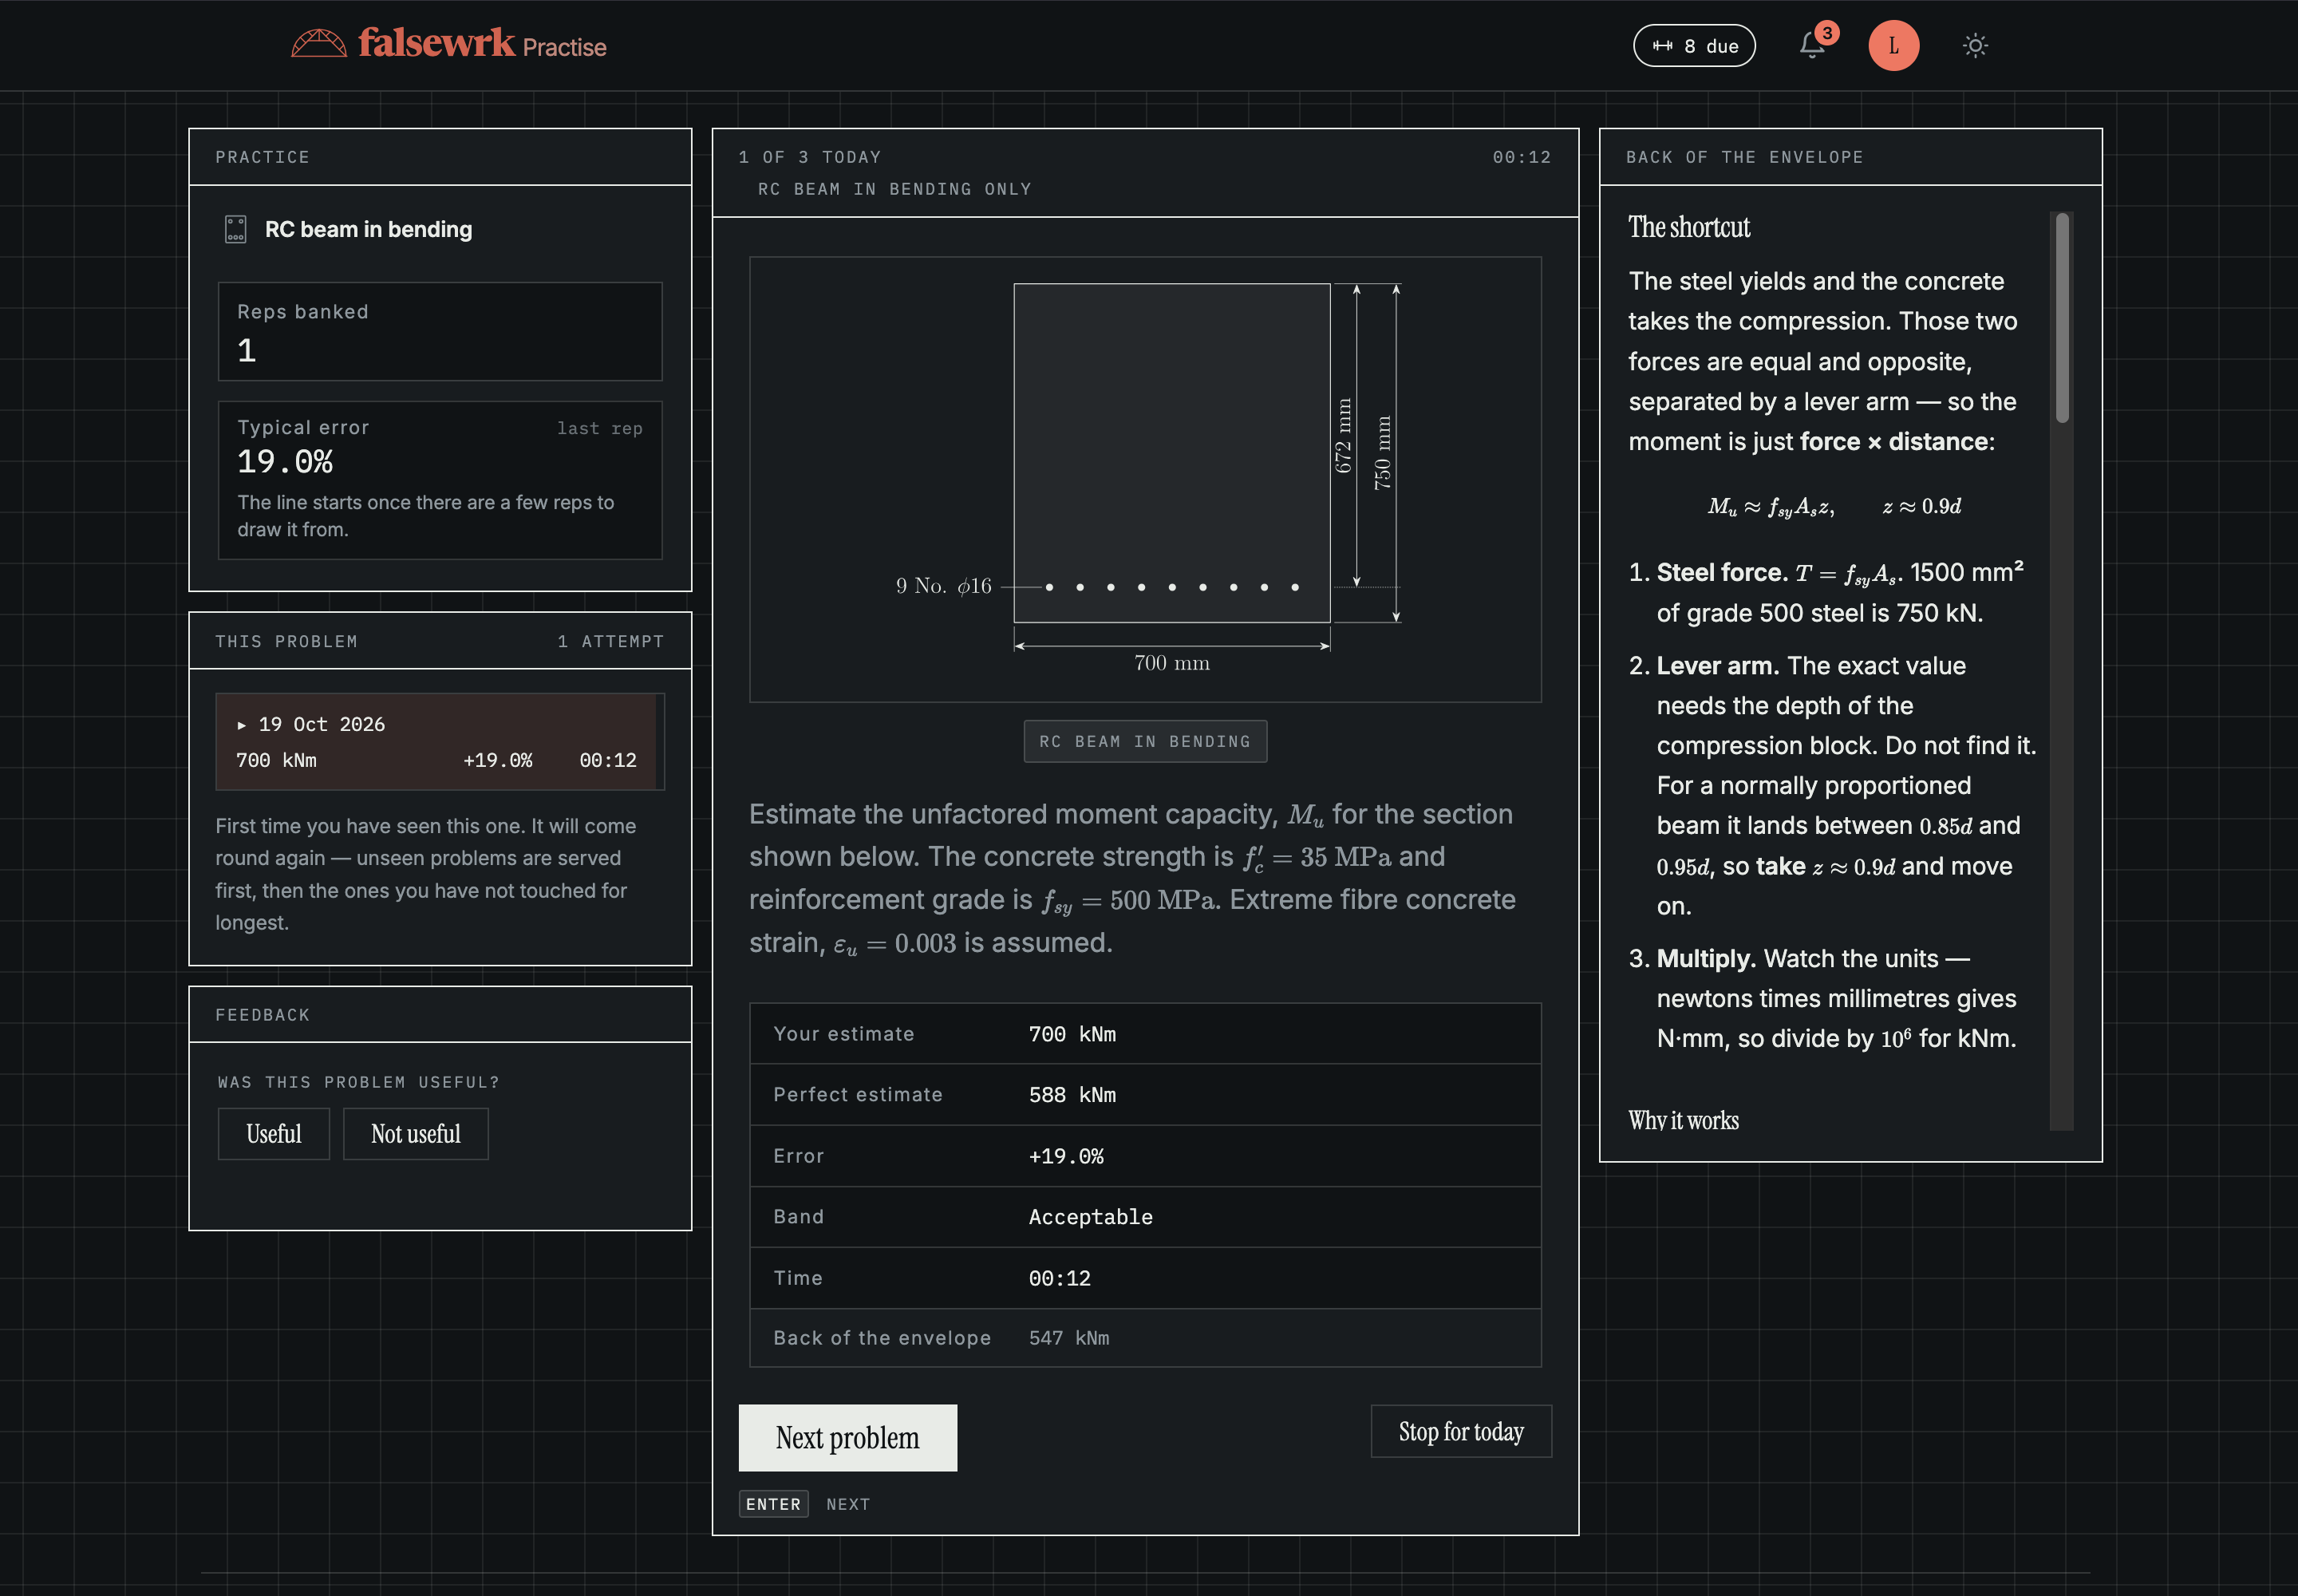Click the Time '00:12' result row value
This screenshot has height=1596, width=2298.
coord(1059,1278)
